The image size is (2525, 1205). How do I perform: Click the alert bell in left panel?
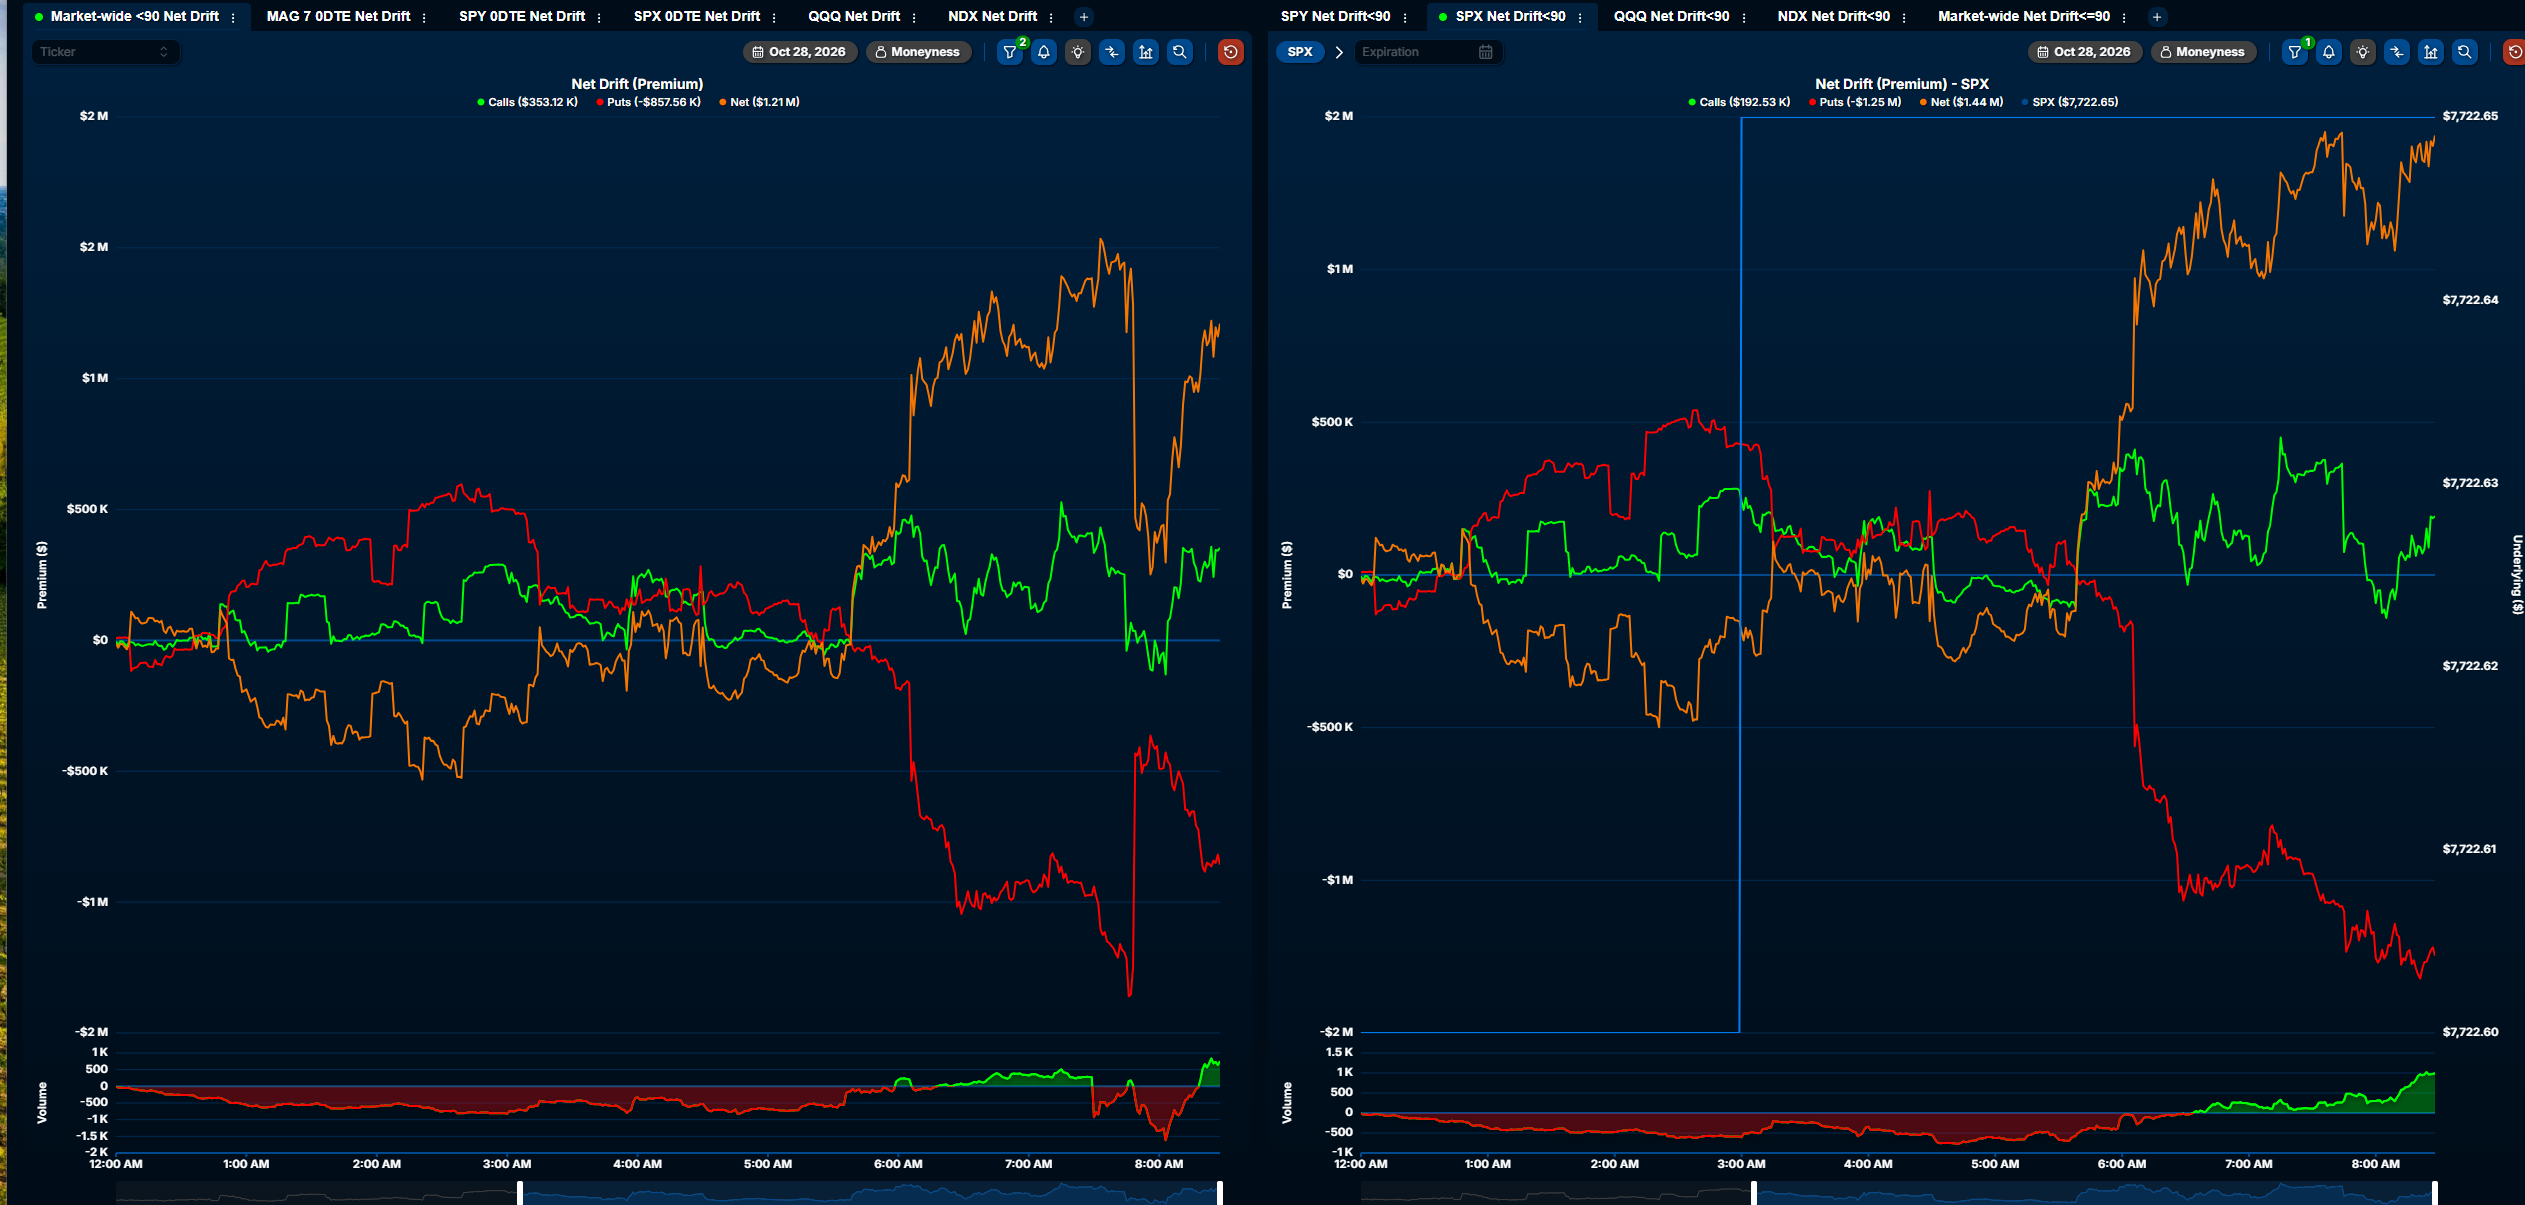click(1044, 52)
